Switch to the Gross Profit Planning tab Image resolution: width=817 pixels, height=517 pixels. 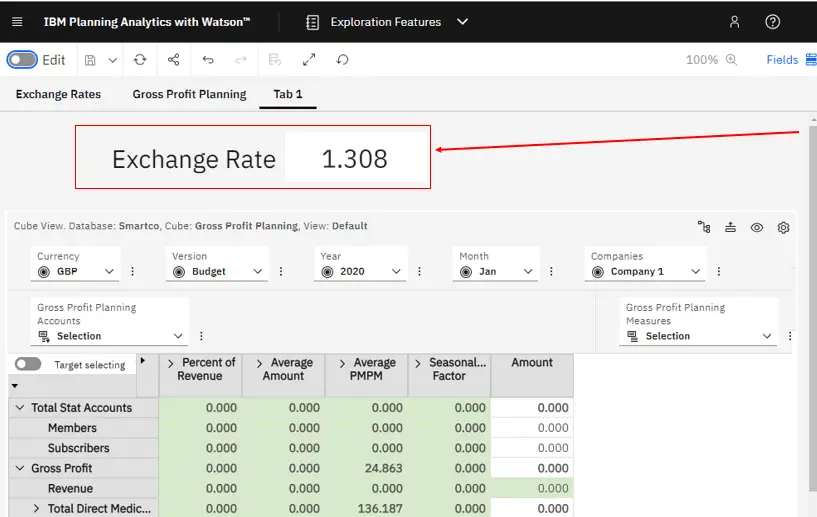pyautogui.click(x=189, y=94)
